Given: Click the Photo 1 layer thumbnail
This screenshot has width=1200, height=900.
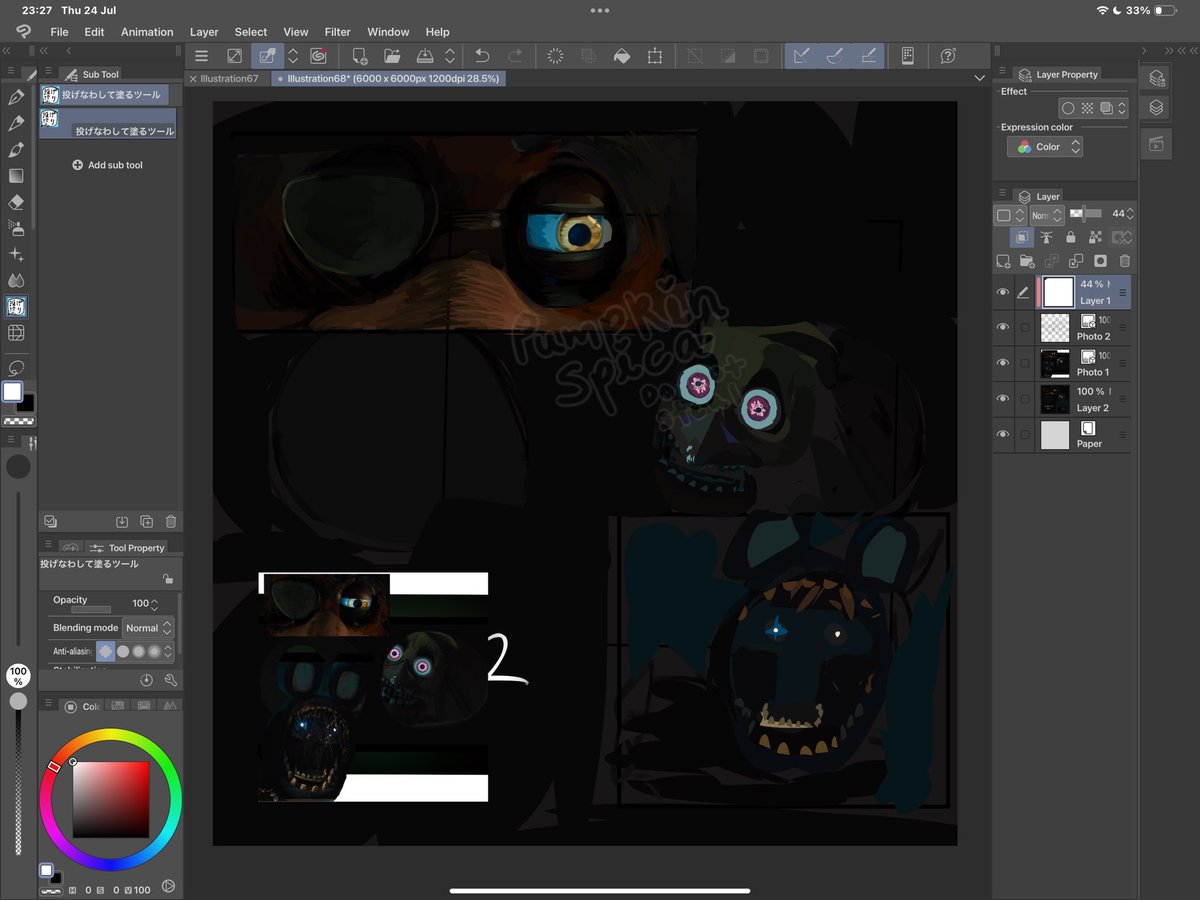Looking at the screenshot, I should 1055,363.
